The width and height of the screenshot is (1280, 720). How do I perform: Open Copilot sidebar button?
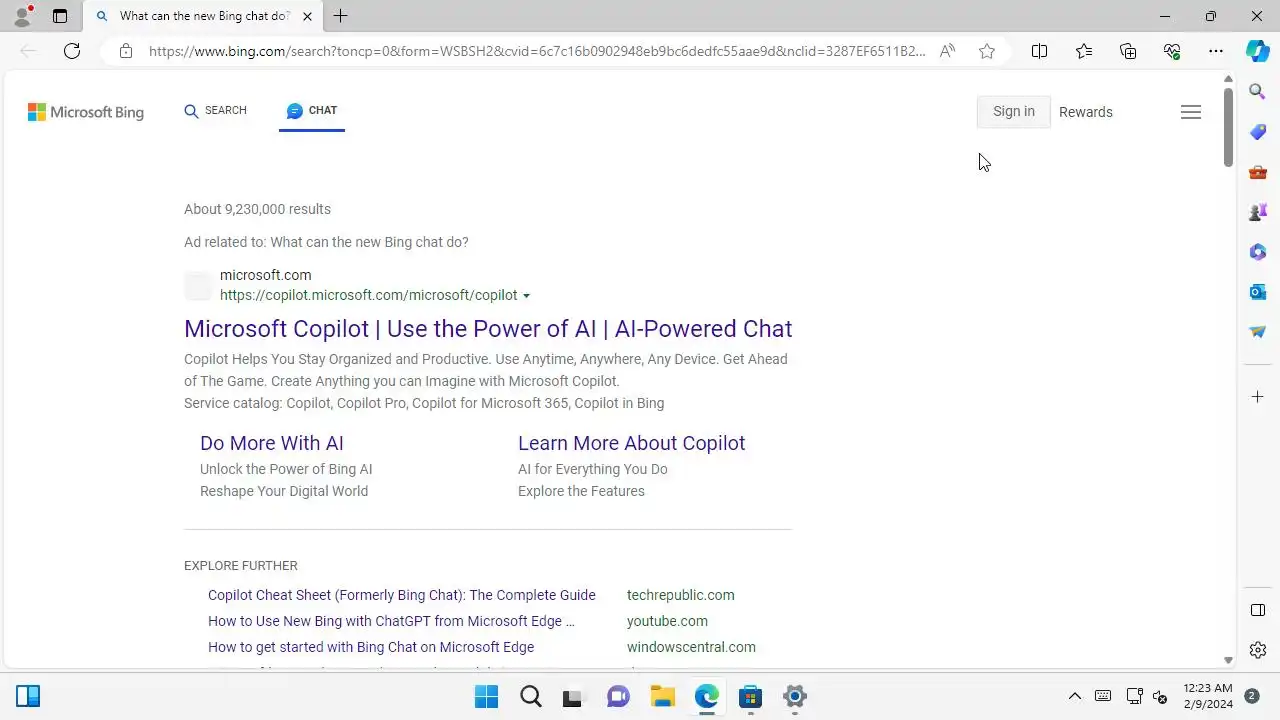pyautogui.click(x=1258, y=51)
